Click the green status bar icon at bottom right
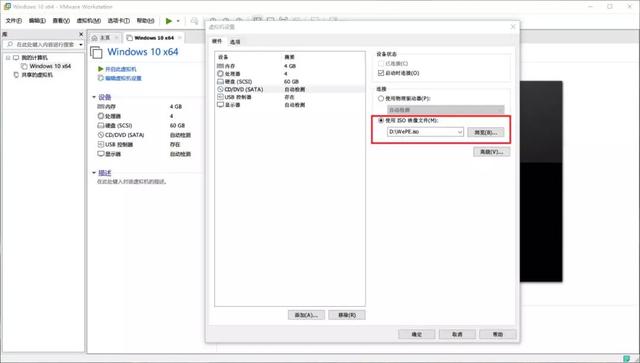 pyautogui.click(x=627, y=359)
